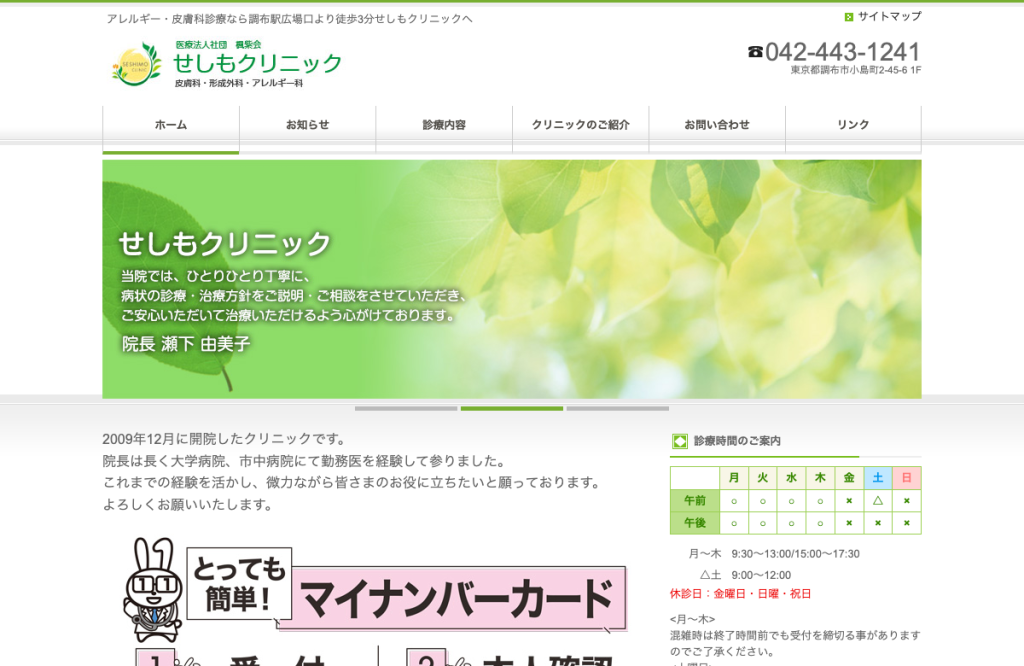This screenshot has height=666, width=1024.
Task: Switch to the first slideshow indicator
Action: (x=406, y=409)
